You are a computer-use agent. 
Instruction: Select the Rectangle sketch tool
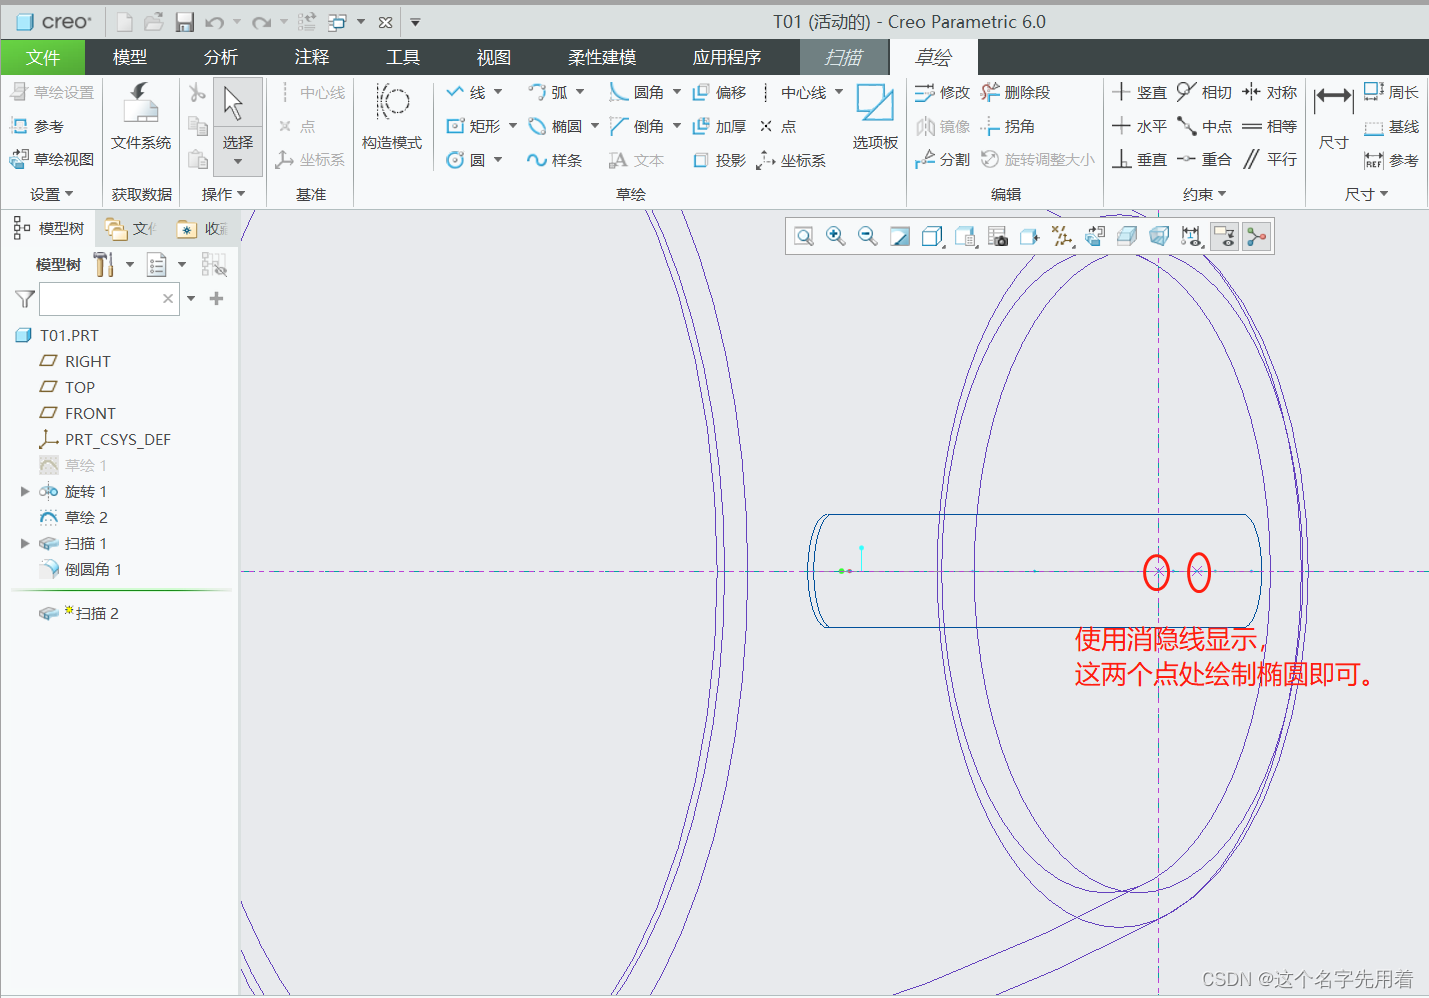[473, 126]
